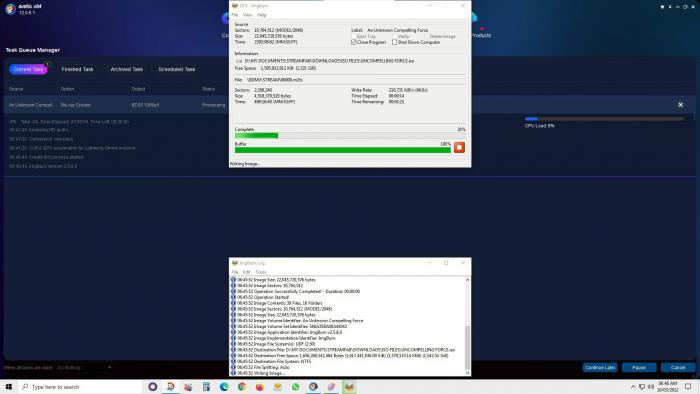Click the ImgBurn Log scroll-down arrow
Image resolution: width=700 pixels, height=394 pixels.
467,373
